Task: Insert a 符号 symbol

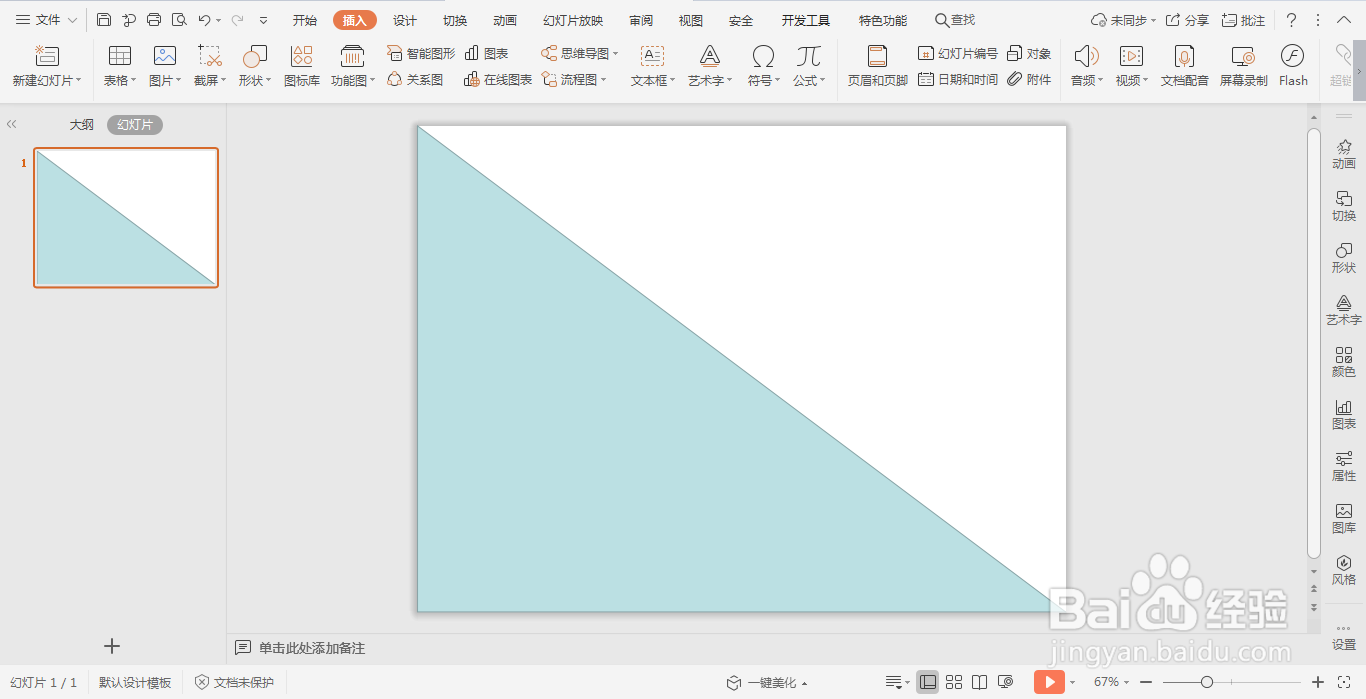Action: (x=763, y=66)
